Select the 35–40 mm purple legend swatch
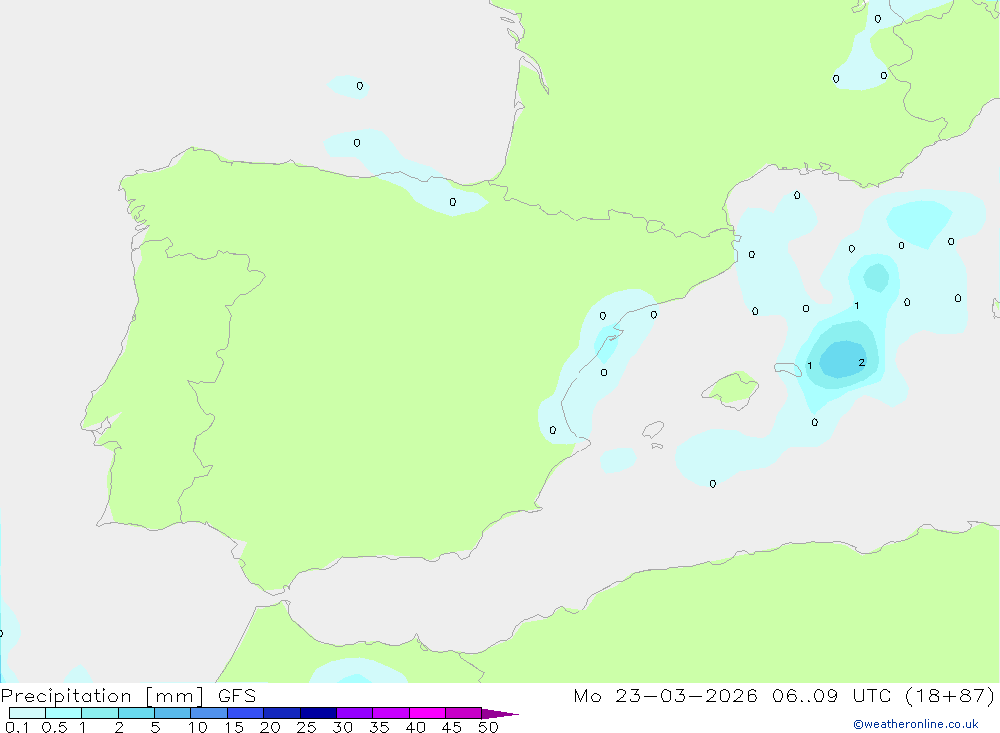 click(390, 713)
